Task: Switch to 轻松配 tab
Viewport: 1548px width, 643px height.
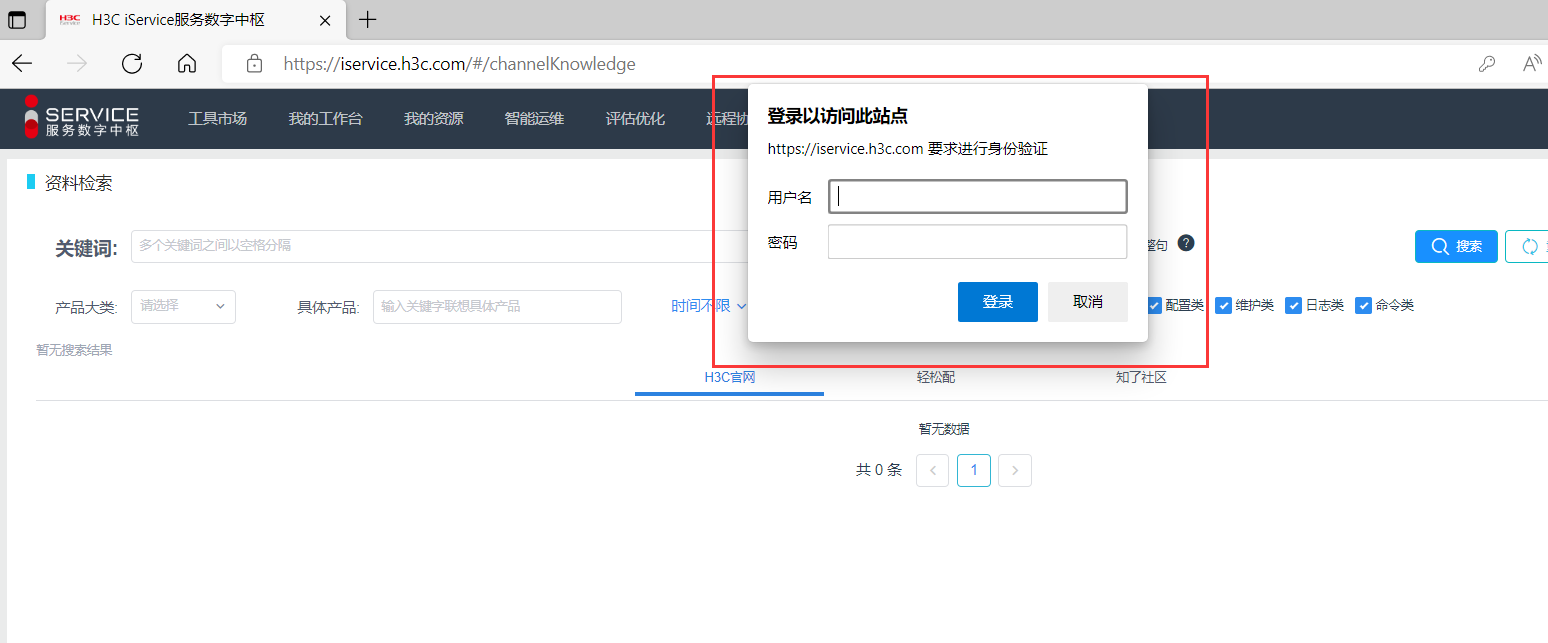Action: point(936,378)
